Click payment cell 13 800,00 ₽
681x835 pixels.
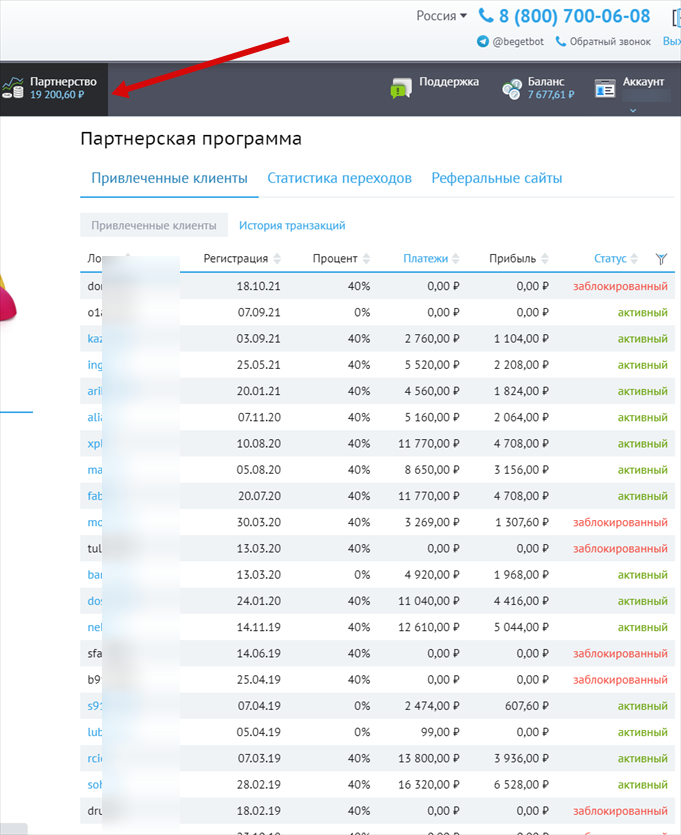[429, 758]
